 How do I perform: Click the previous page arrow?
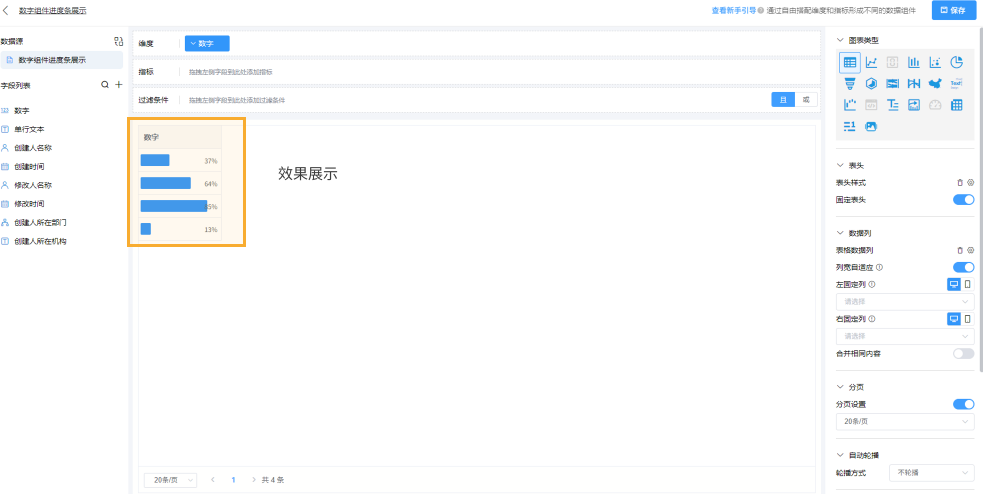pyautogui.click(x=213, y=480)
